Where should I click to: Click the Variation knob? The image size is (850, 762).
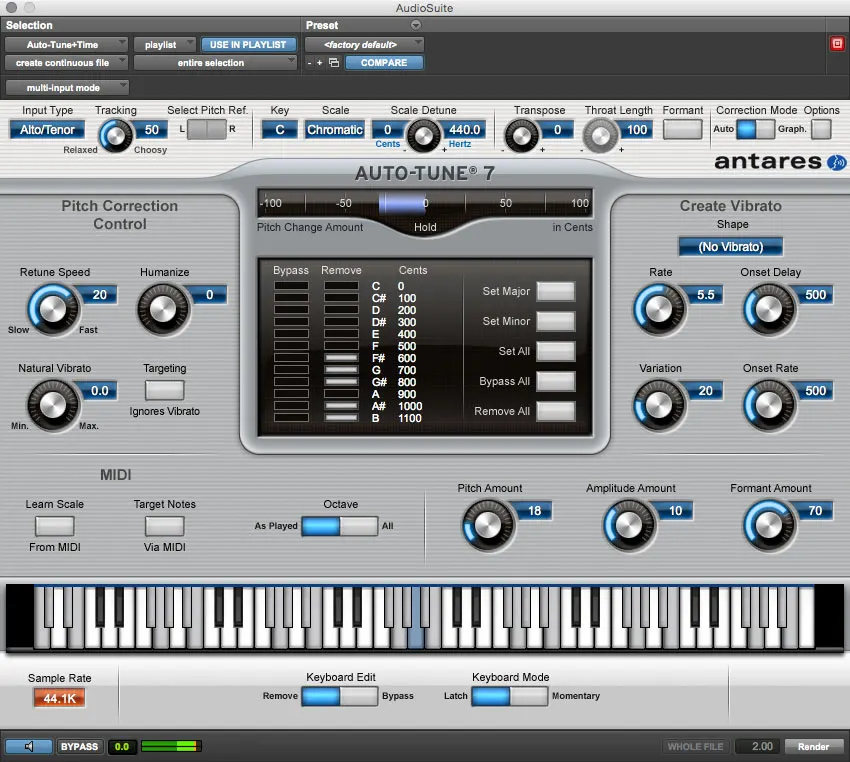[659, 405]
